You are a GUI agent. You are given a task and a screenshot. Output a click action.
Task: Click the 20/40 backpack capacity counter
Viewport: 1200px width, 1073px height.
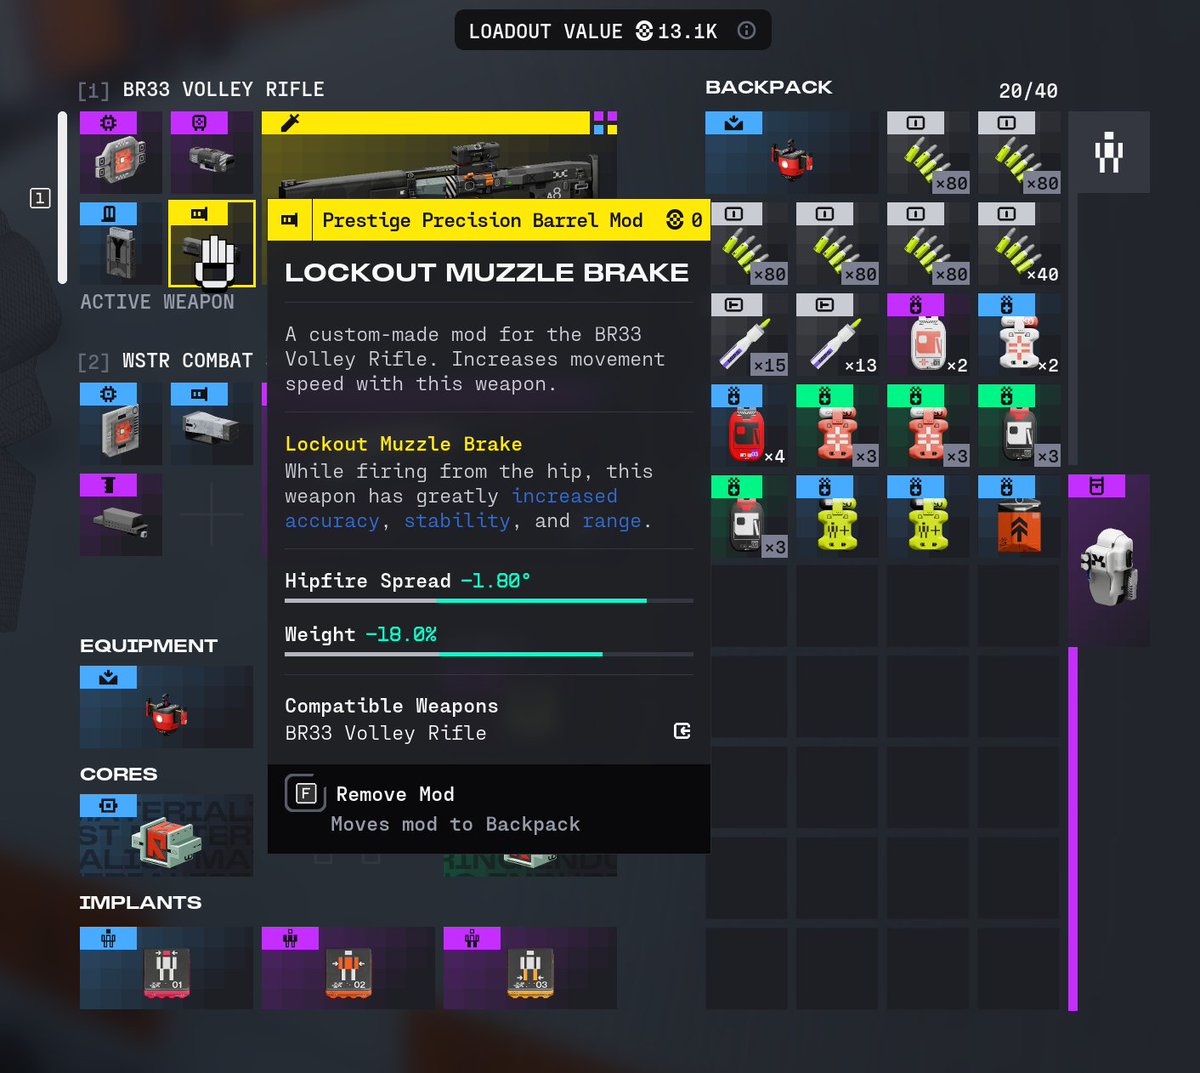[1028, 91]
